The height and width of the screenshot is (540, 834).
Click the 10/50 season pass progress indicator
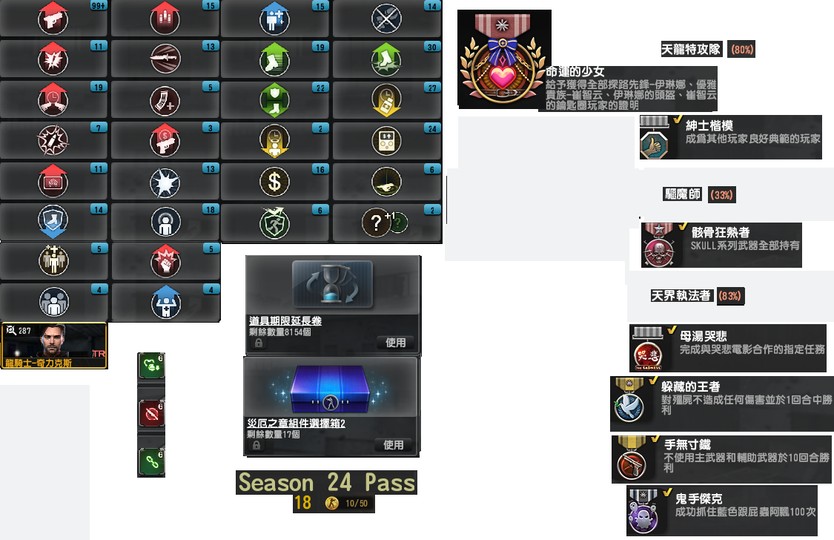[356, 503]
